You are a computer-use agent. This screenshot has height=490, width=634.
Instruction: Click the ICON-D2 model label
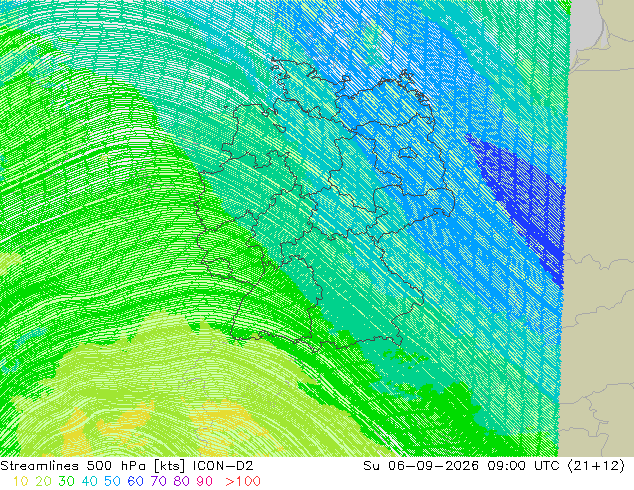pos(223,466)
